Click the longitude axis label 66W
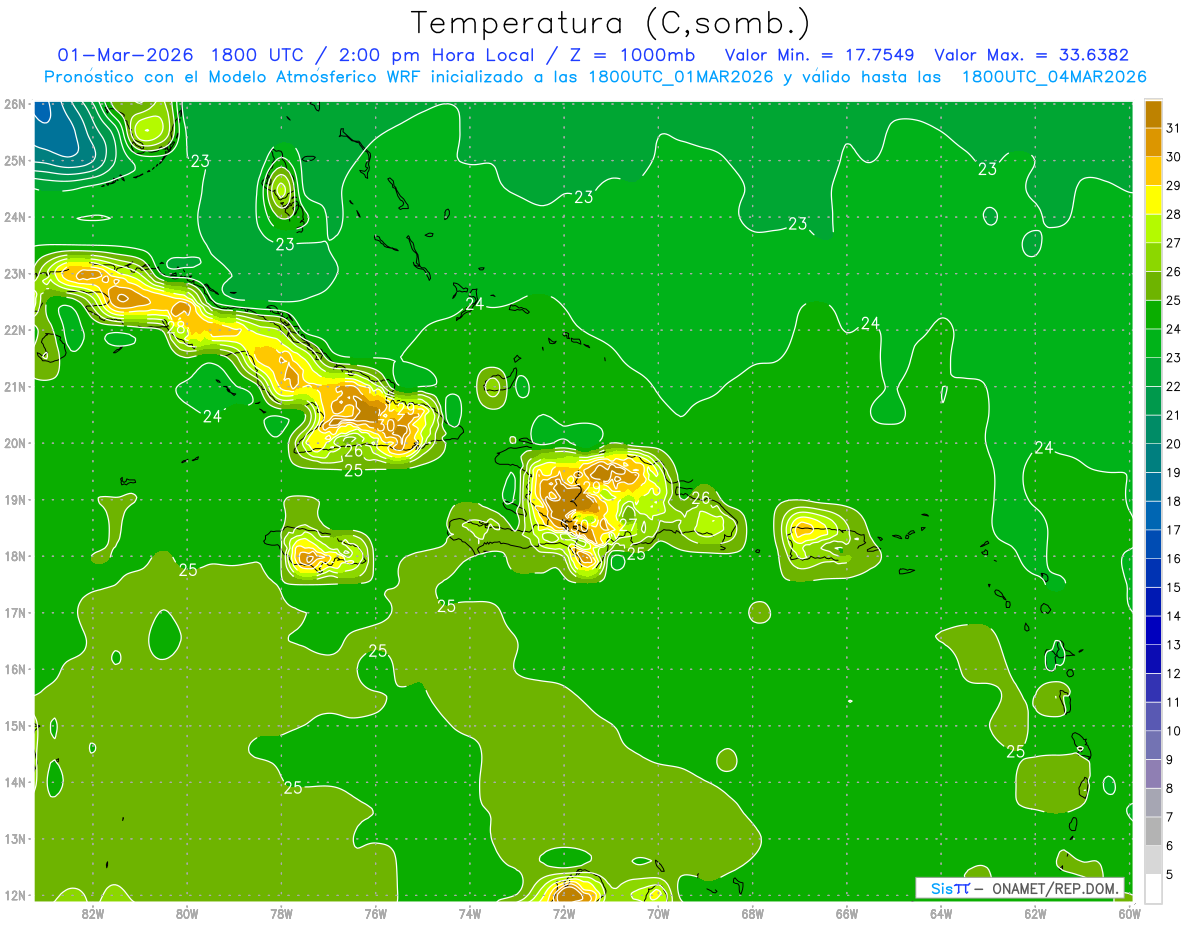Screen dimensions: 1200x927 [847, 914]
